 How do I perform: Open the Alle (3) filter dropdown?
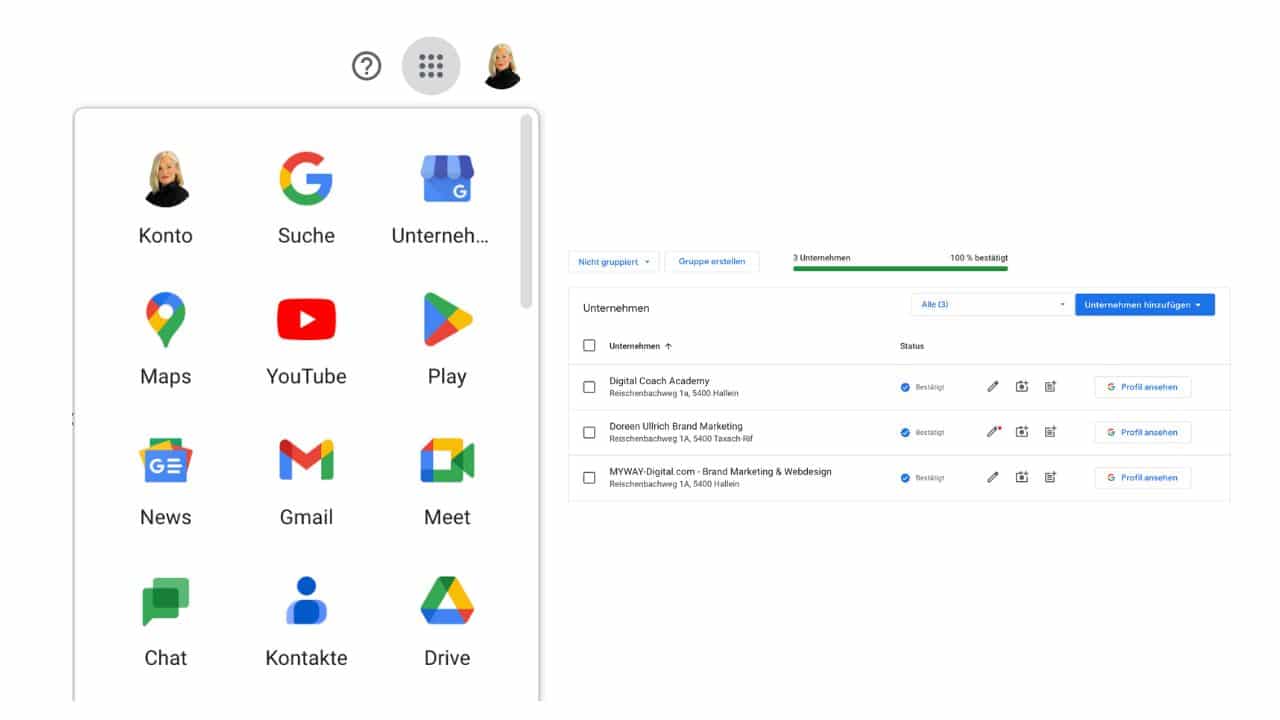coord(990,304)
